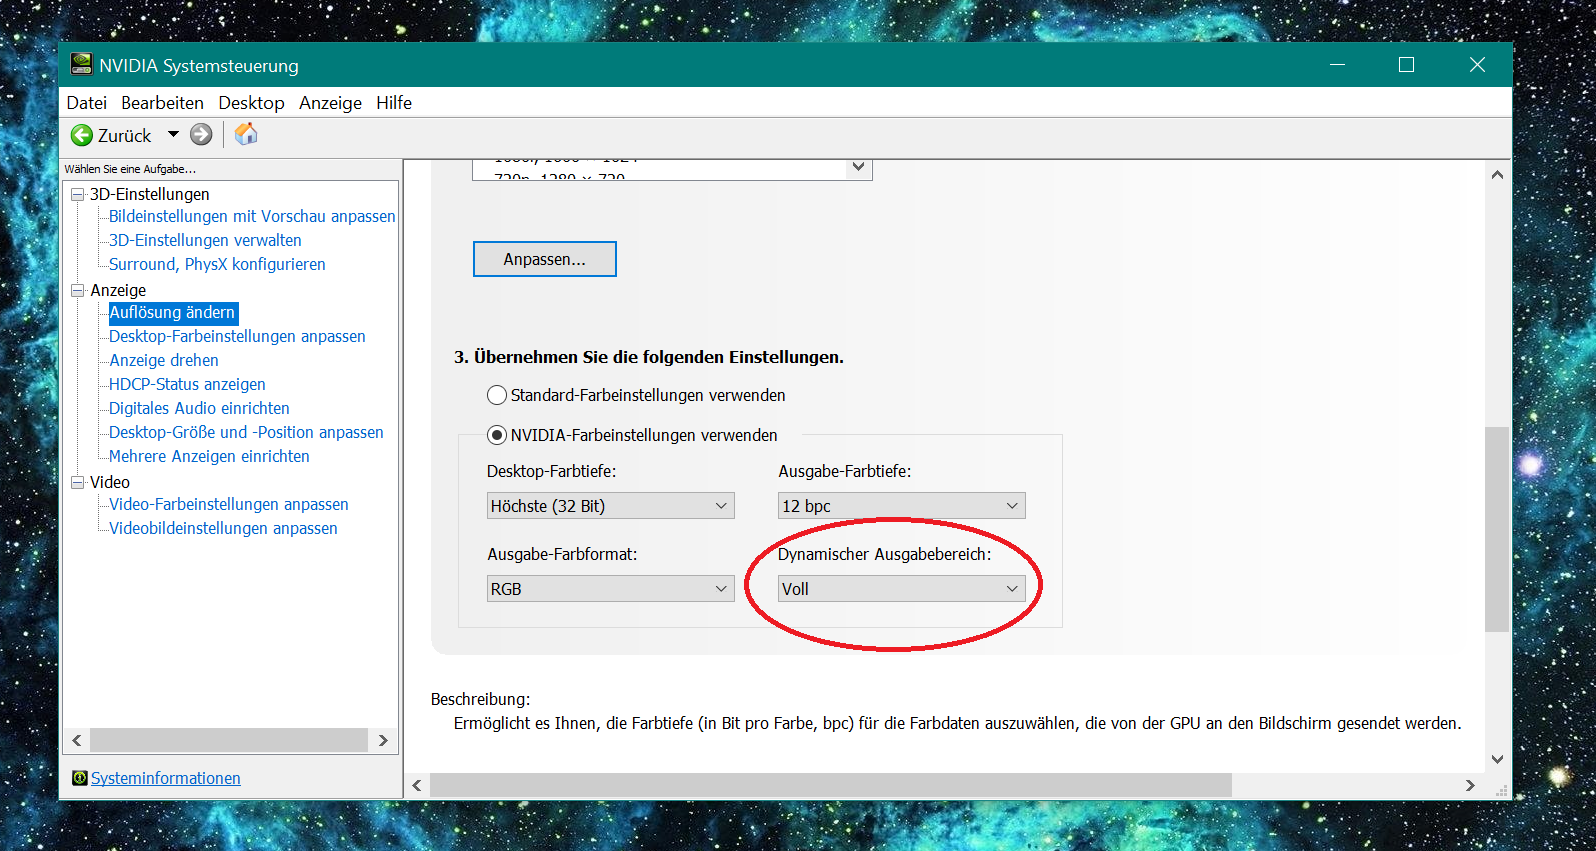
Task: Open the Bearbeiten menu
Action: [163, 103]
